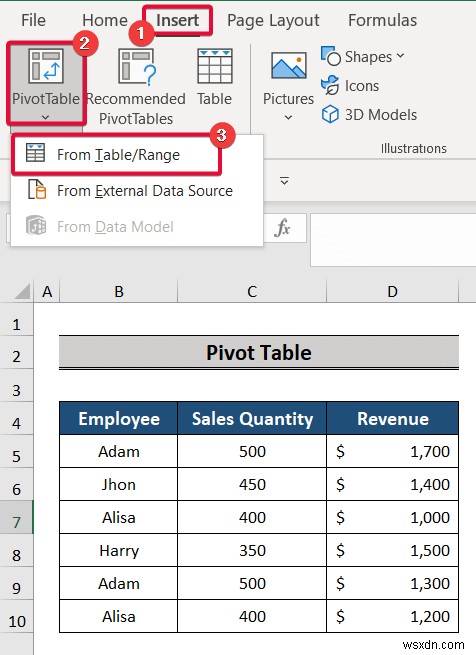
Task: Click the From Table/Range icon
Action: (x=36, y=153)
